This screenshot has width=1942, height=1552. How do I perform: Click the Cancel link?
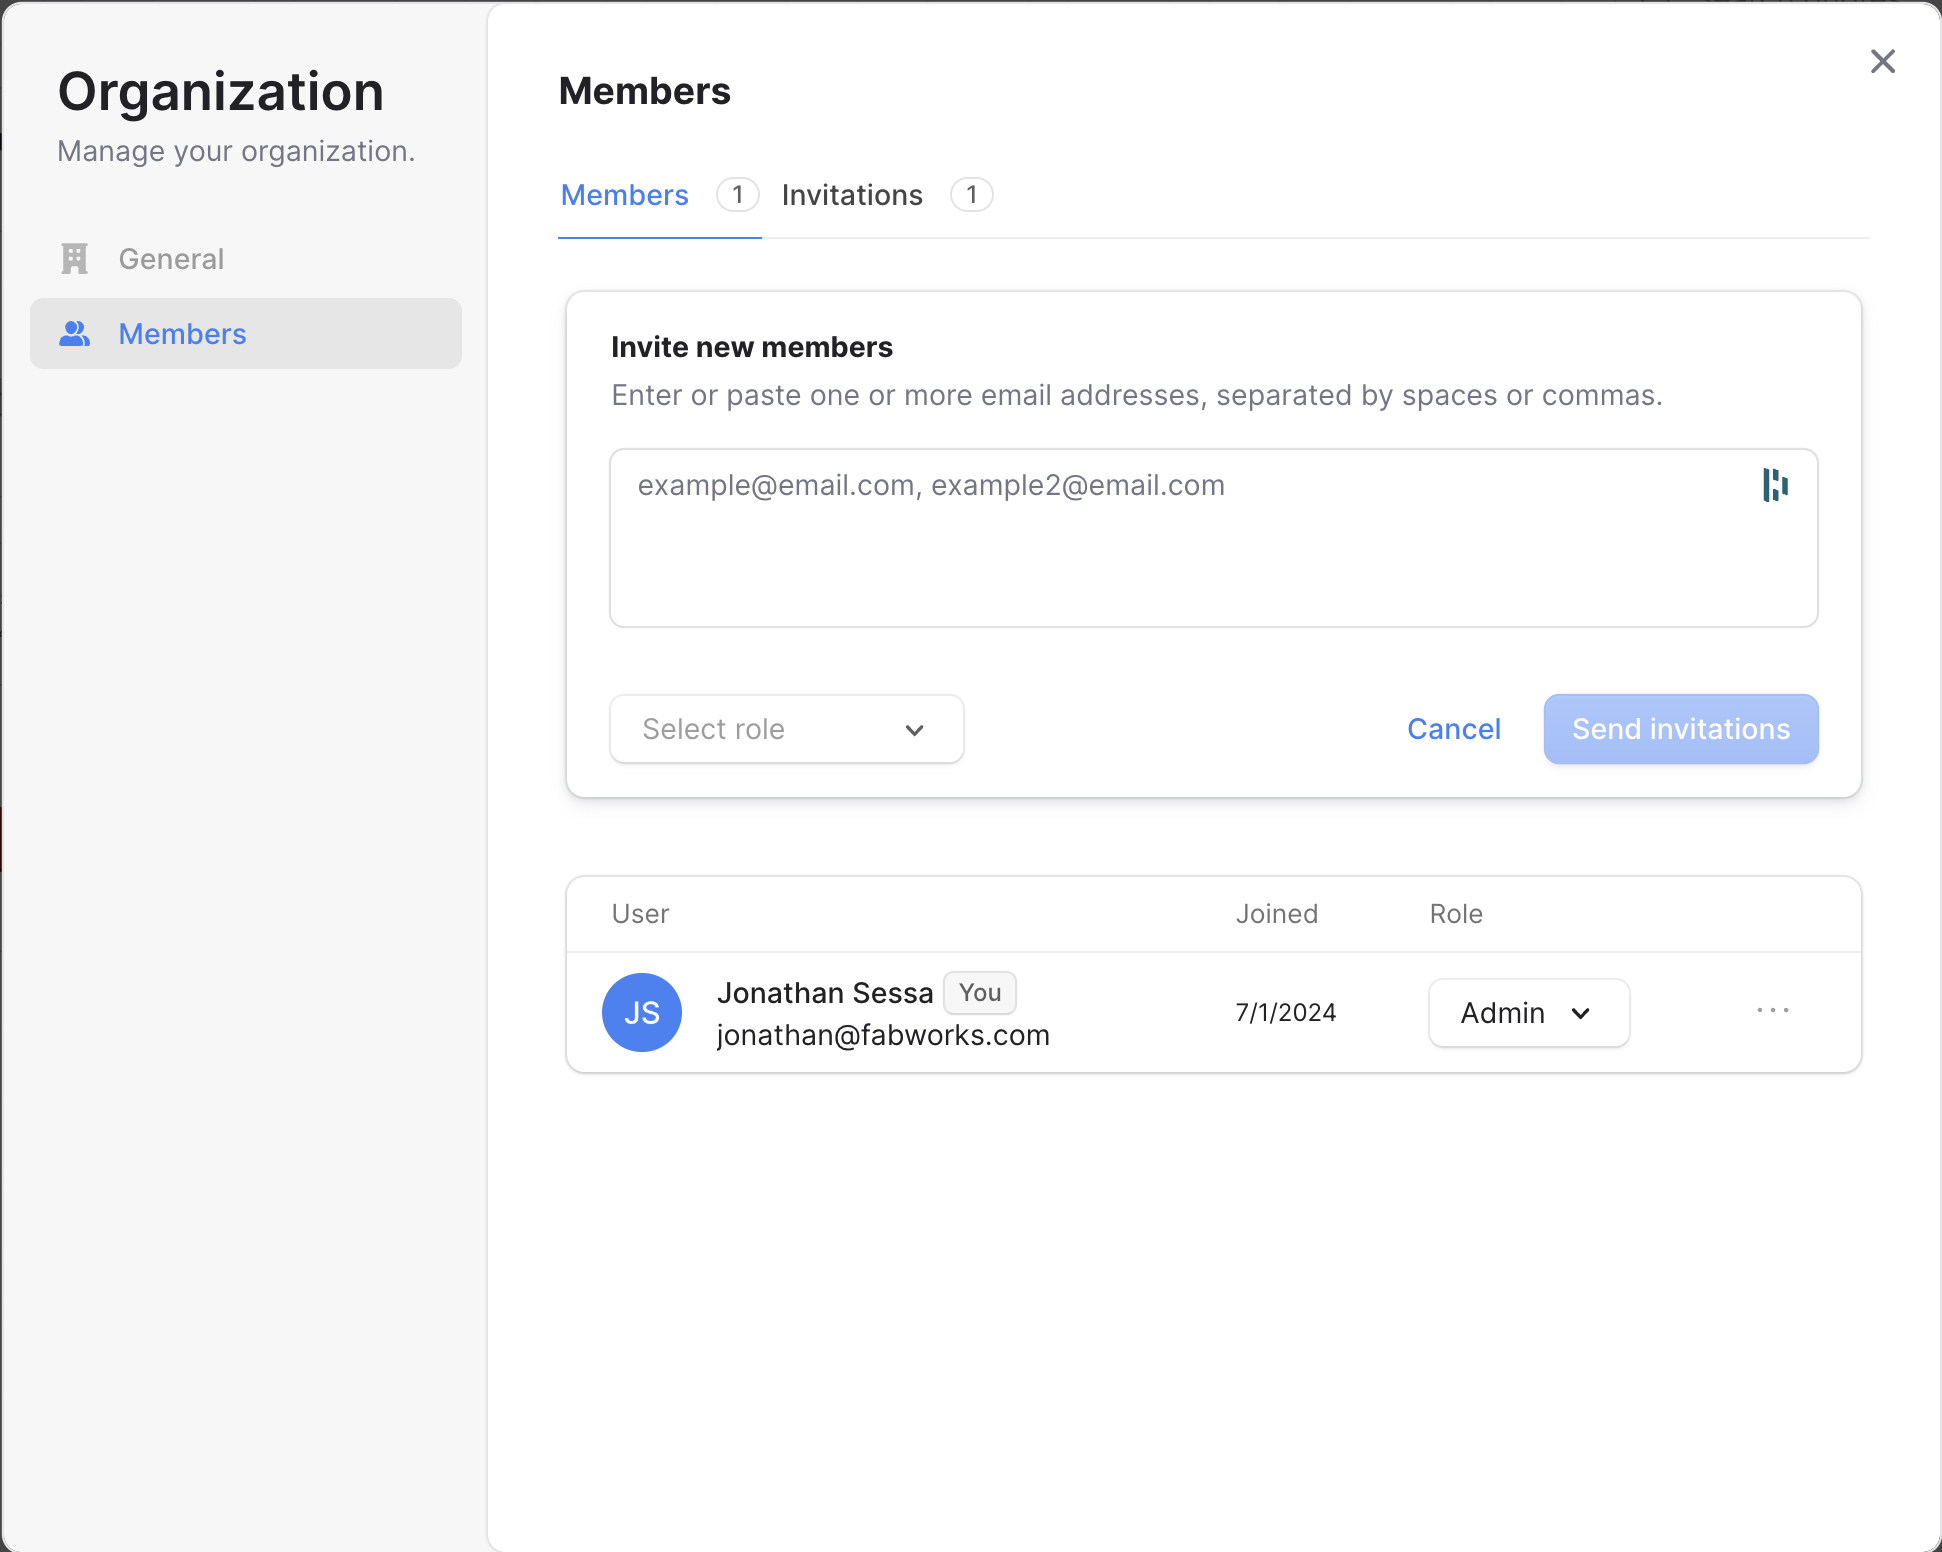point(1453,729)
